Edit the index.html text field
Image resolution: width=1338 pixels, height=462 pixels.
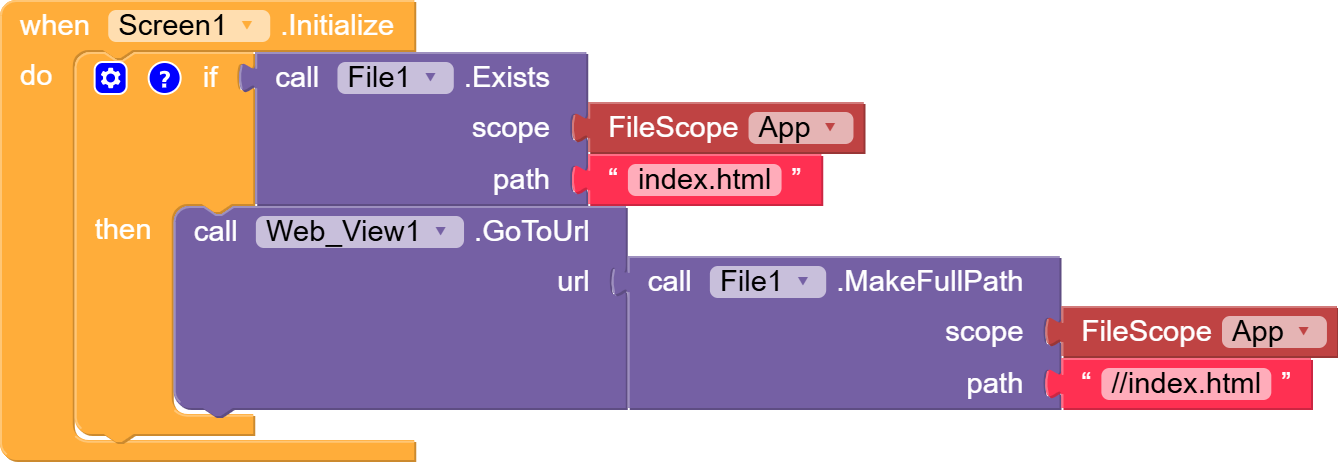coord(704,180)
